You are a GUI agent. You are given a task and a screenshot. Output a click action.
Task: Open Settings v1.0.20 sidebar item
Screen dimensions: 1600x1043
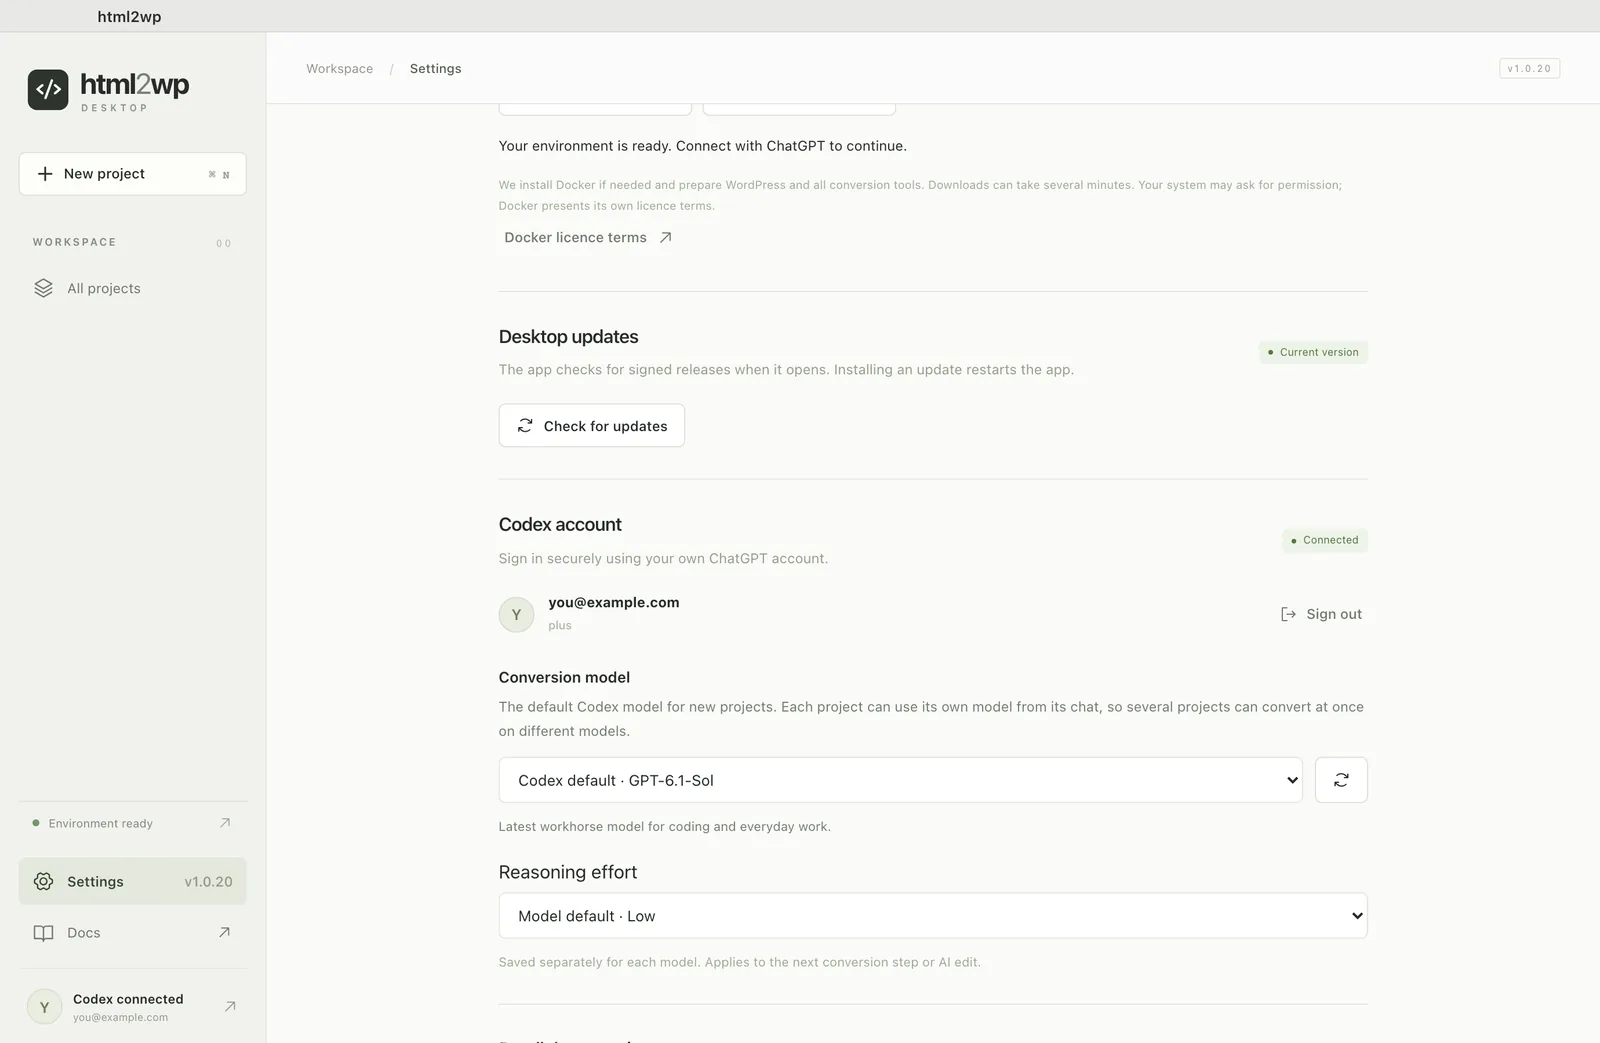point(132,881)
